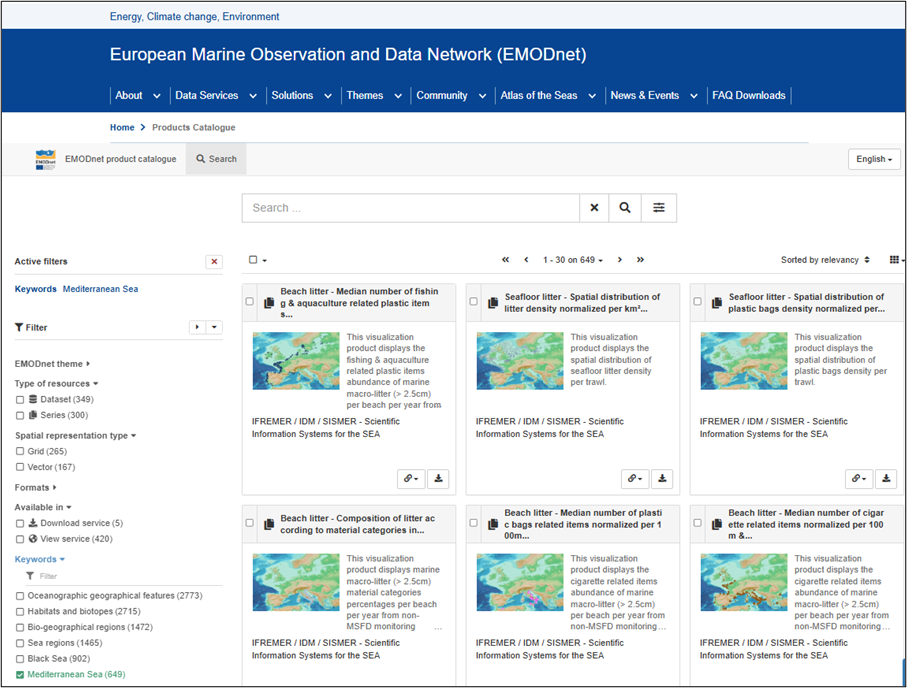Click series icon on cigarette related items card
The width and height of the screenshot is (907, 688).
coord(717,524)
